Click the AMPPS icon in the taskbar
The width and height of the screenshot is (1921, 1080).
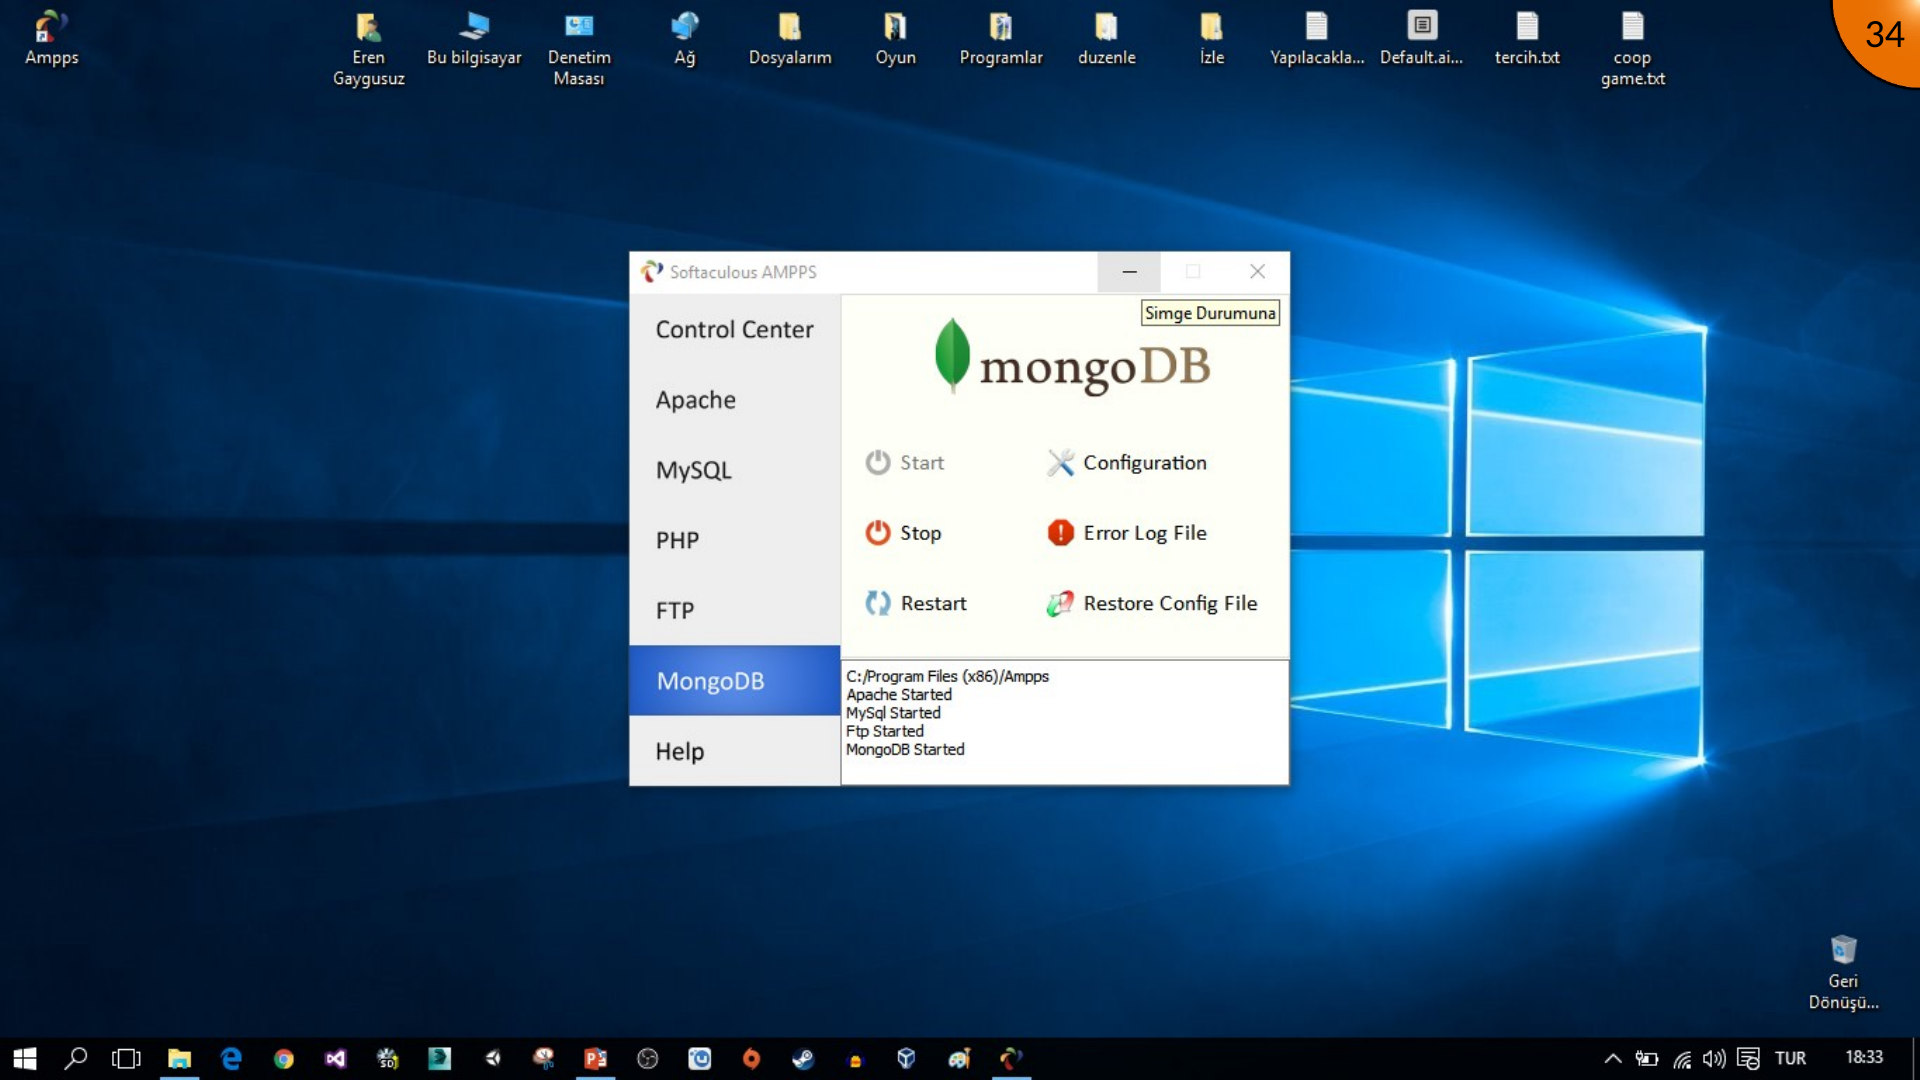coord(1011,1058)
